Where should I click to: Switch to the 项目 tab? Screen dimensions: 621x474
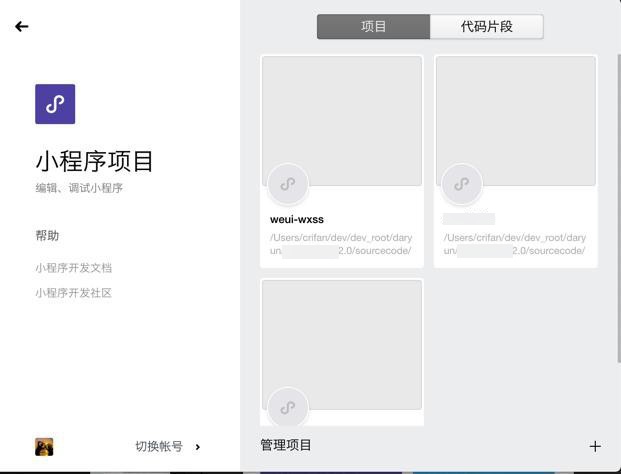(x=373, y=27)
